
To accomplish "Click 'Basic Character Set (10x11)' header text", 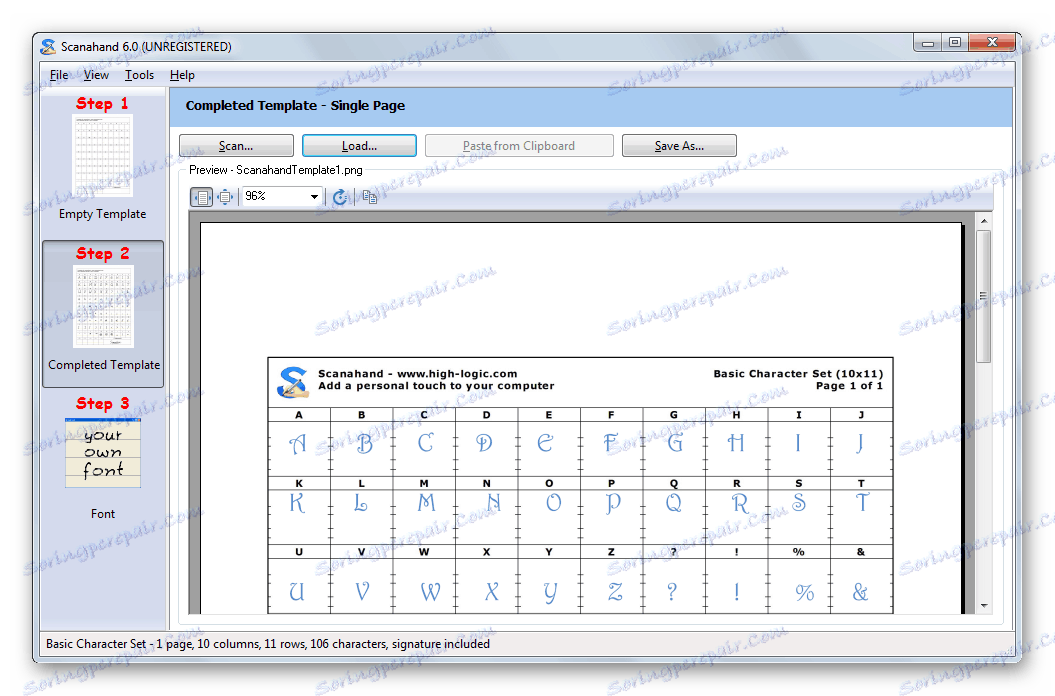I will (798, 374).
